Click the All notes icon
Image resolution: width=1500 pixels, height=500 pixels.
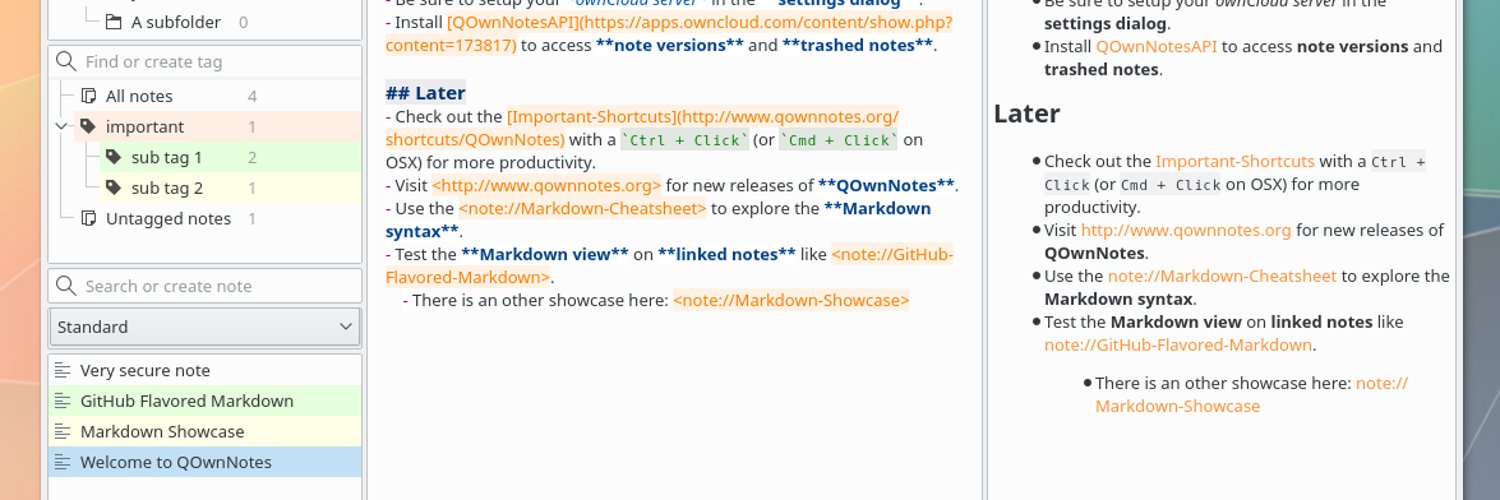[88, 96]
